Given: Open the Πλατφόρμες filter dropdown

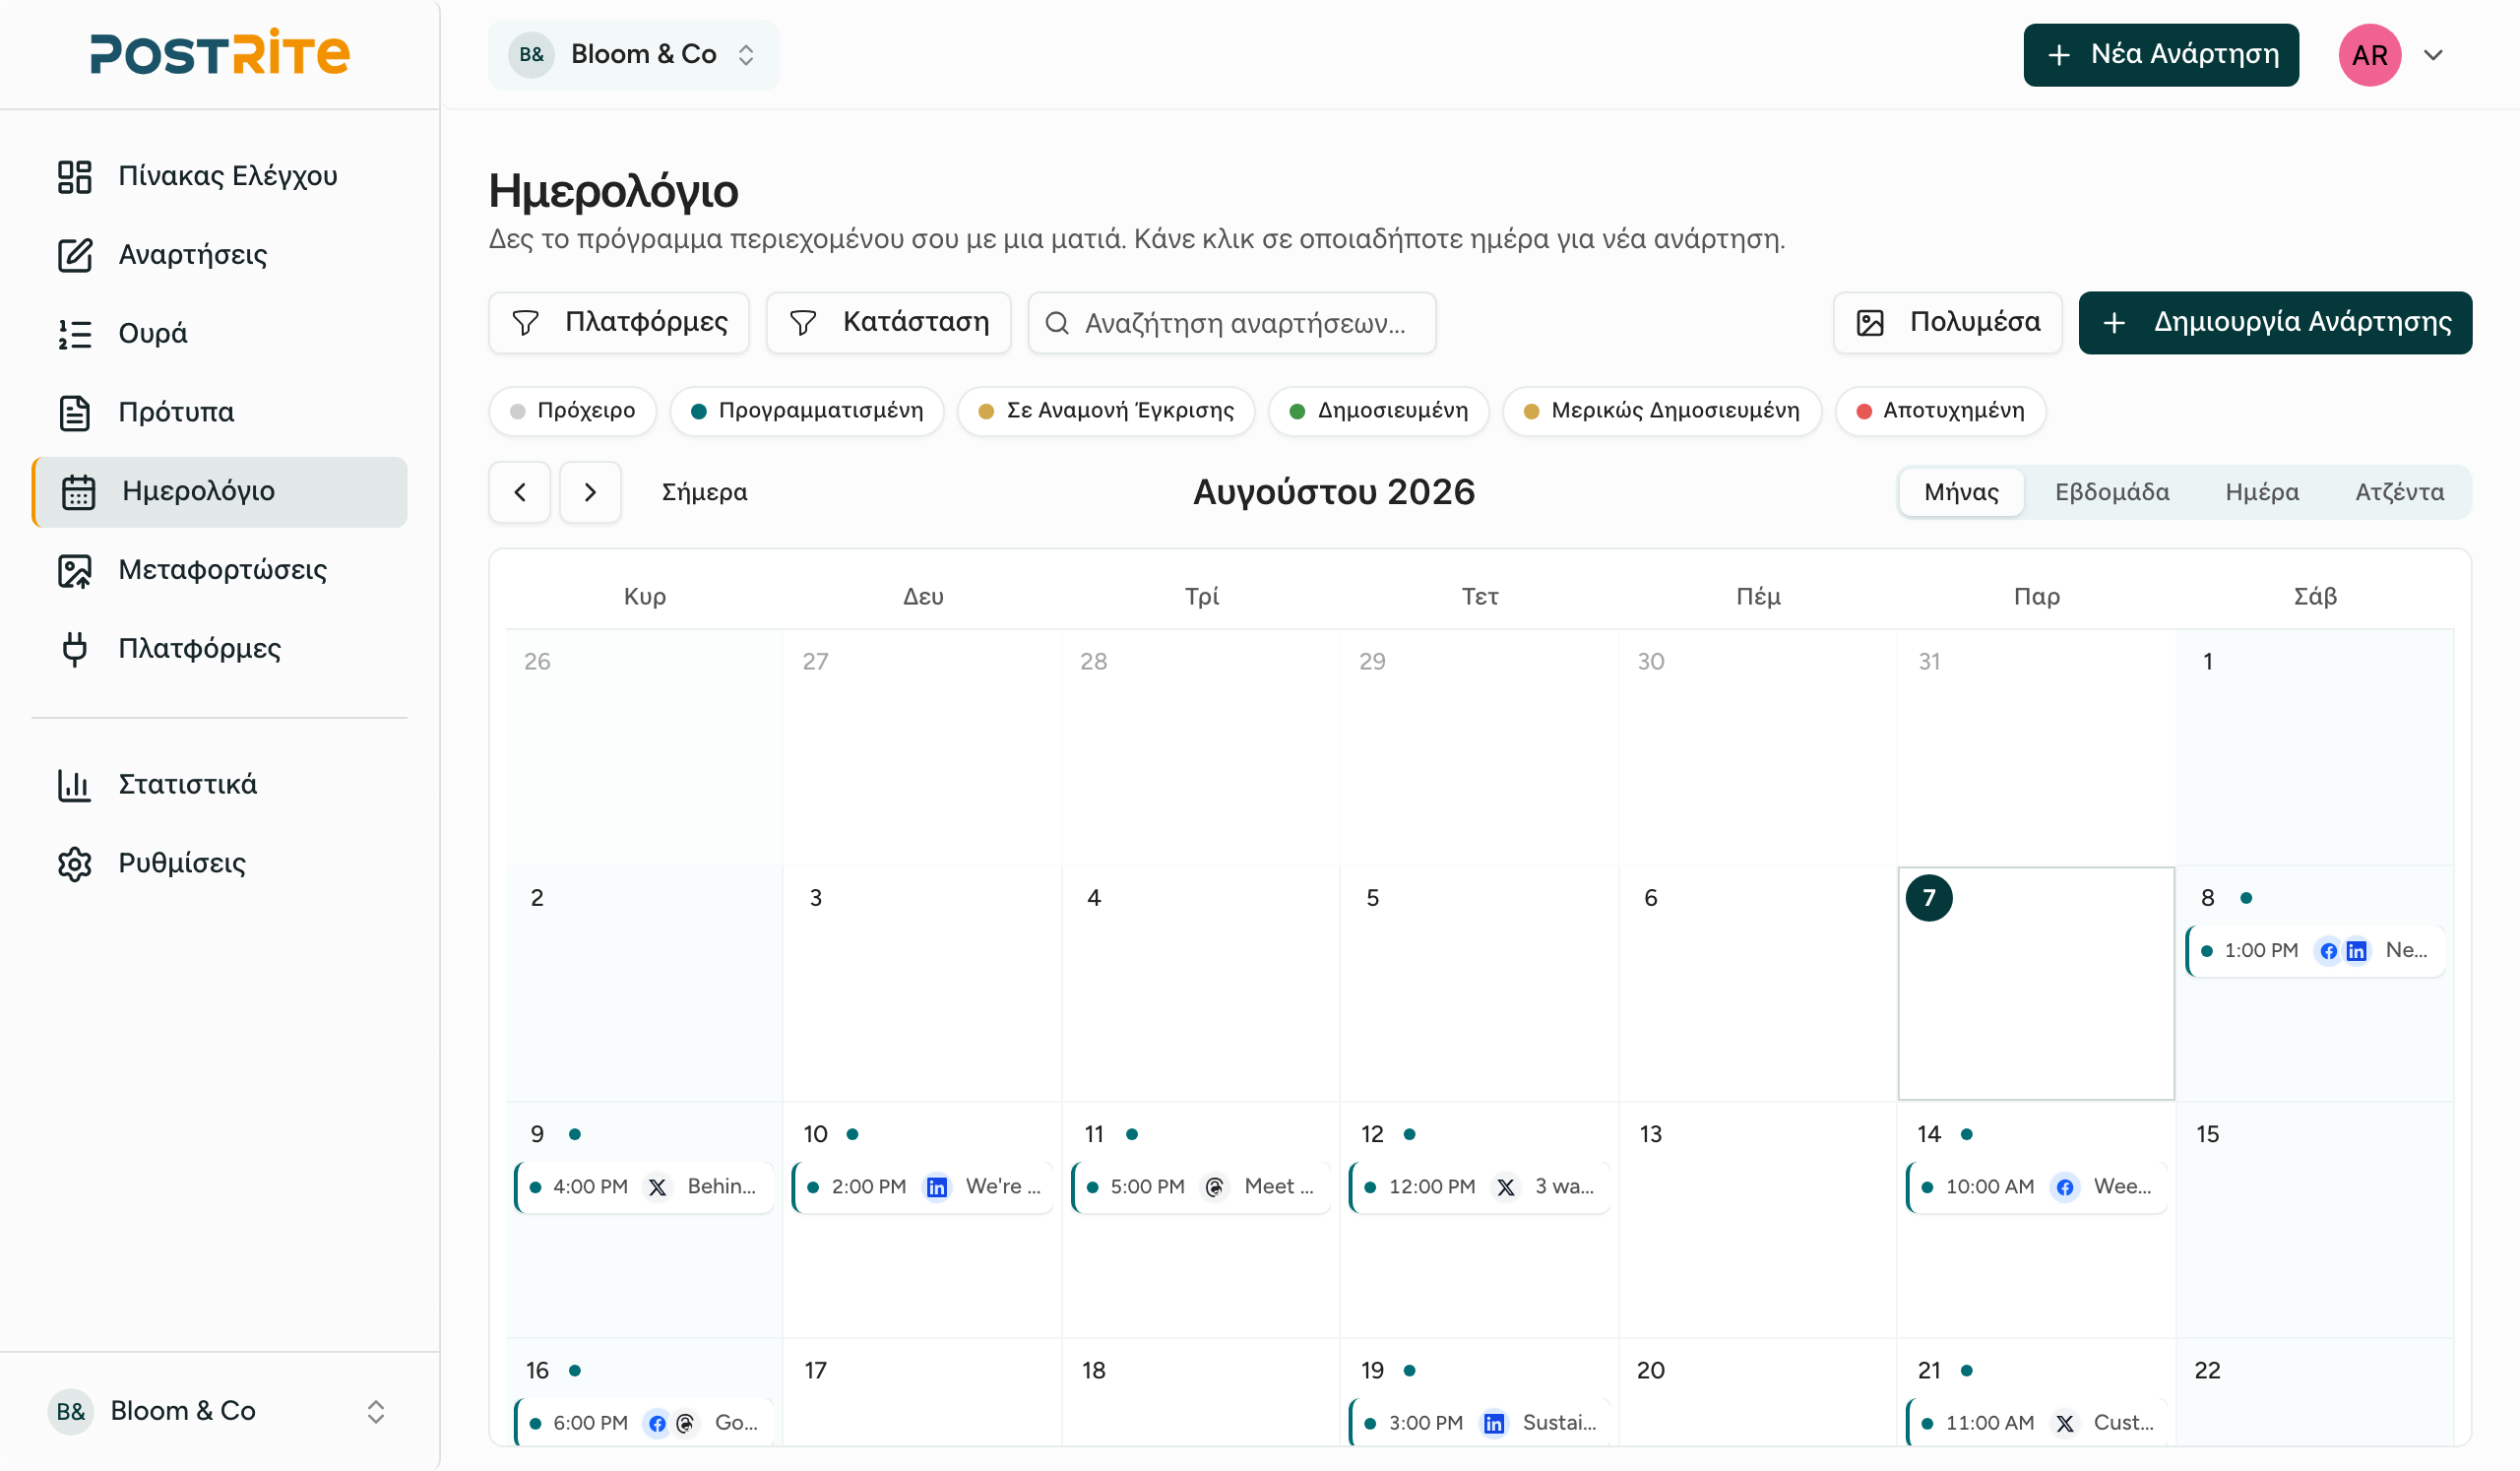Looking at the screenshot, I should pyautogui.click(x=619, y=323).
